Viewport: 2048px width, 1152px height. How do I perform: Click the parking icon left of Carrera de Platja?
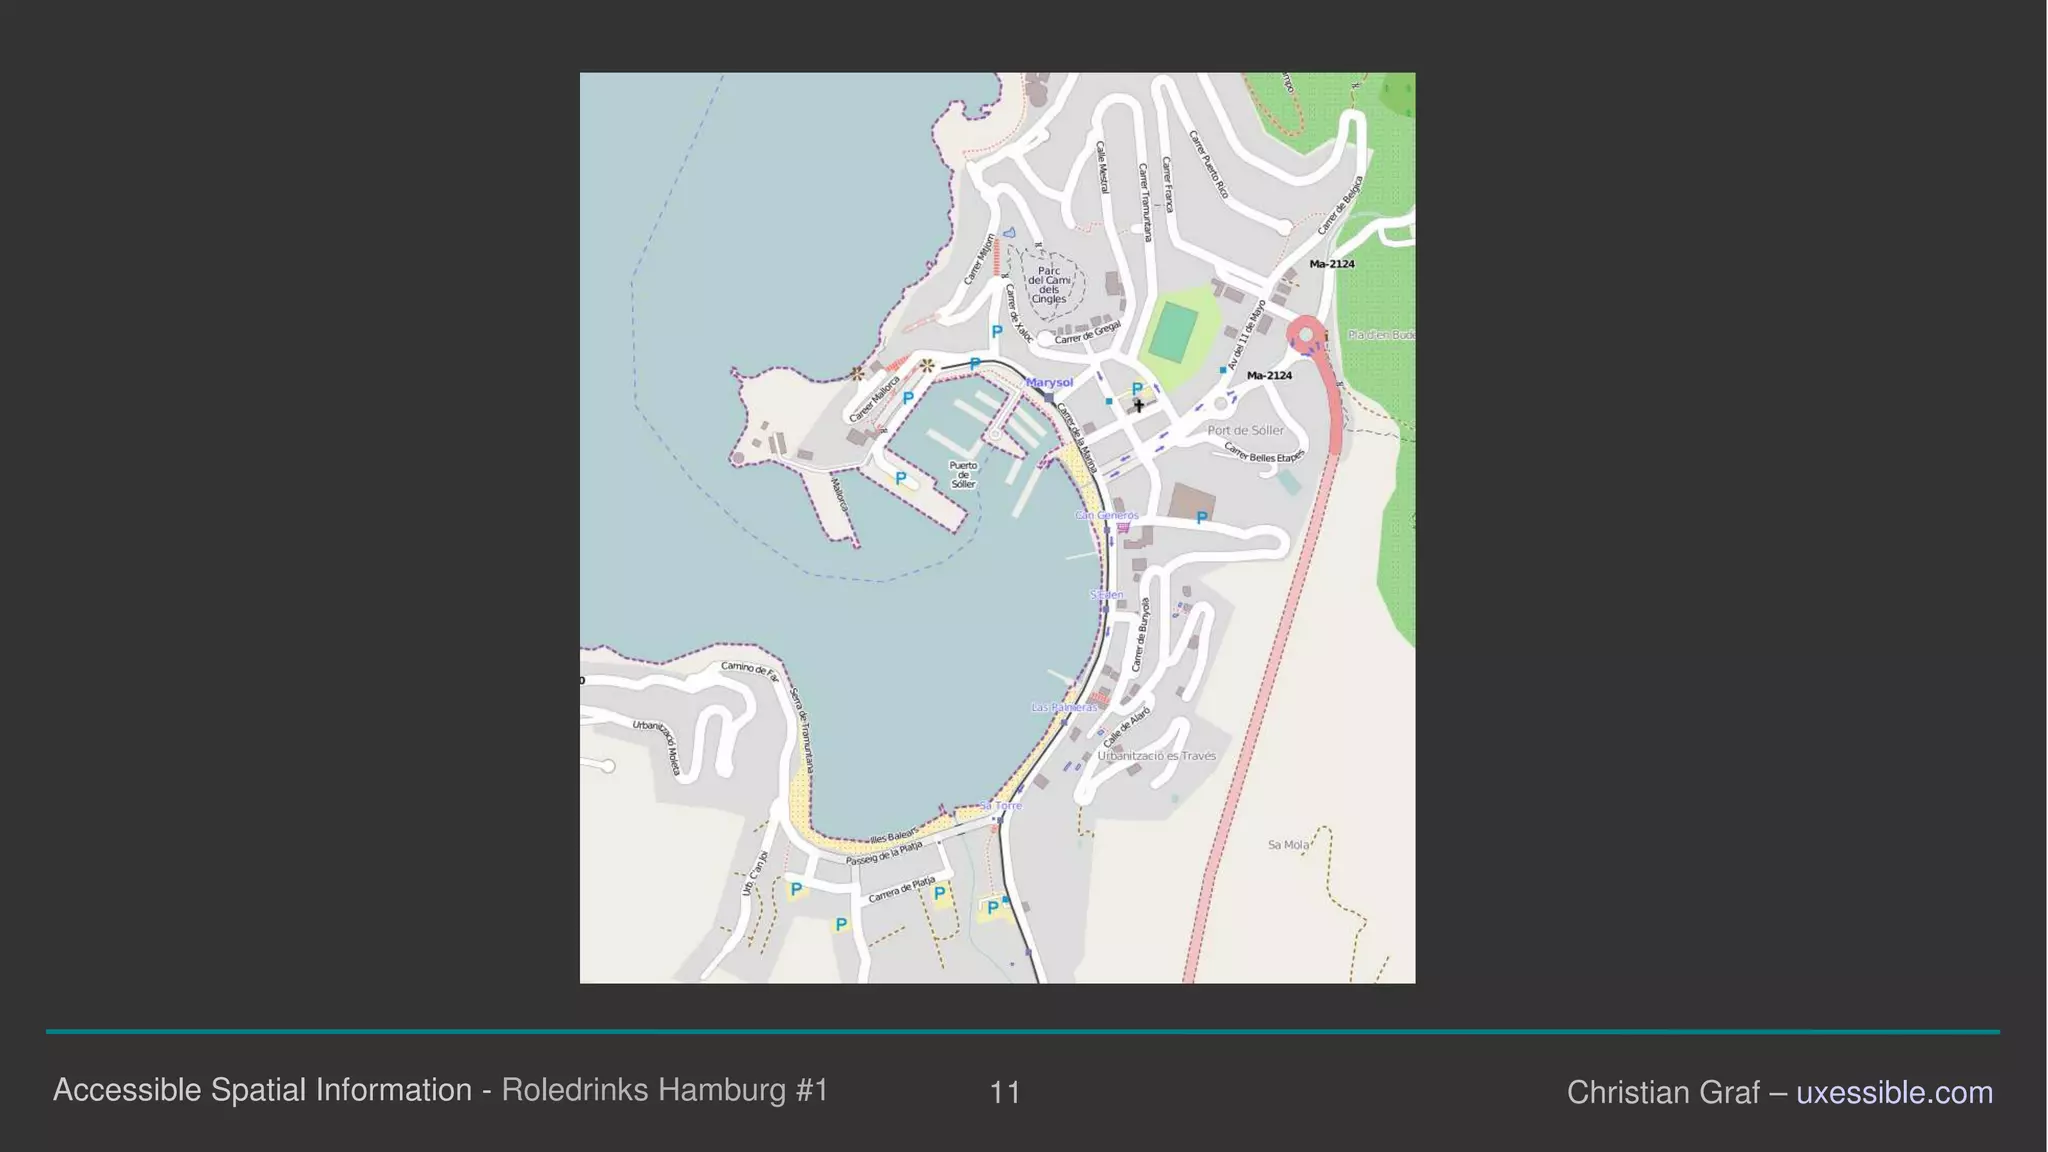click(x=841, y=924)
